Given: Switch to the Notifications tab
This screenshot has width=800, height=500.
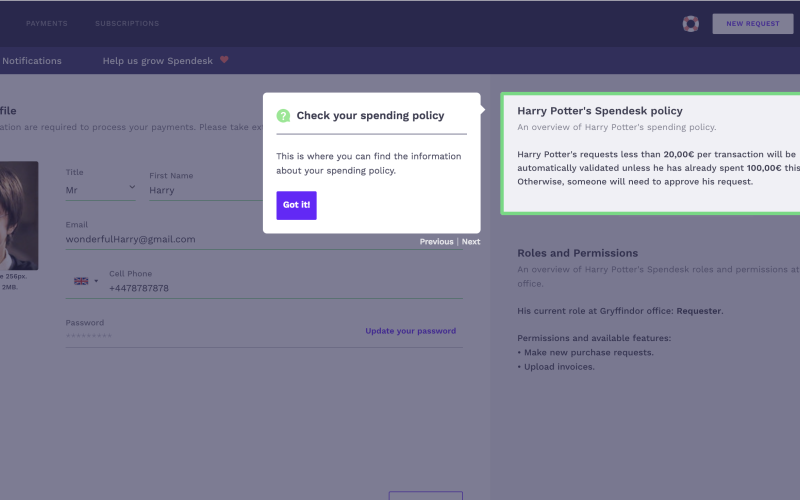Looking at the screenshot, I should pos(31,61).
